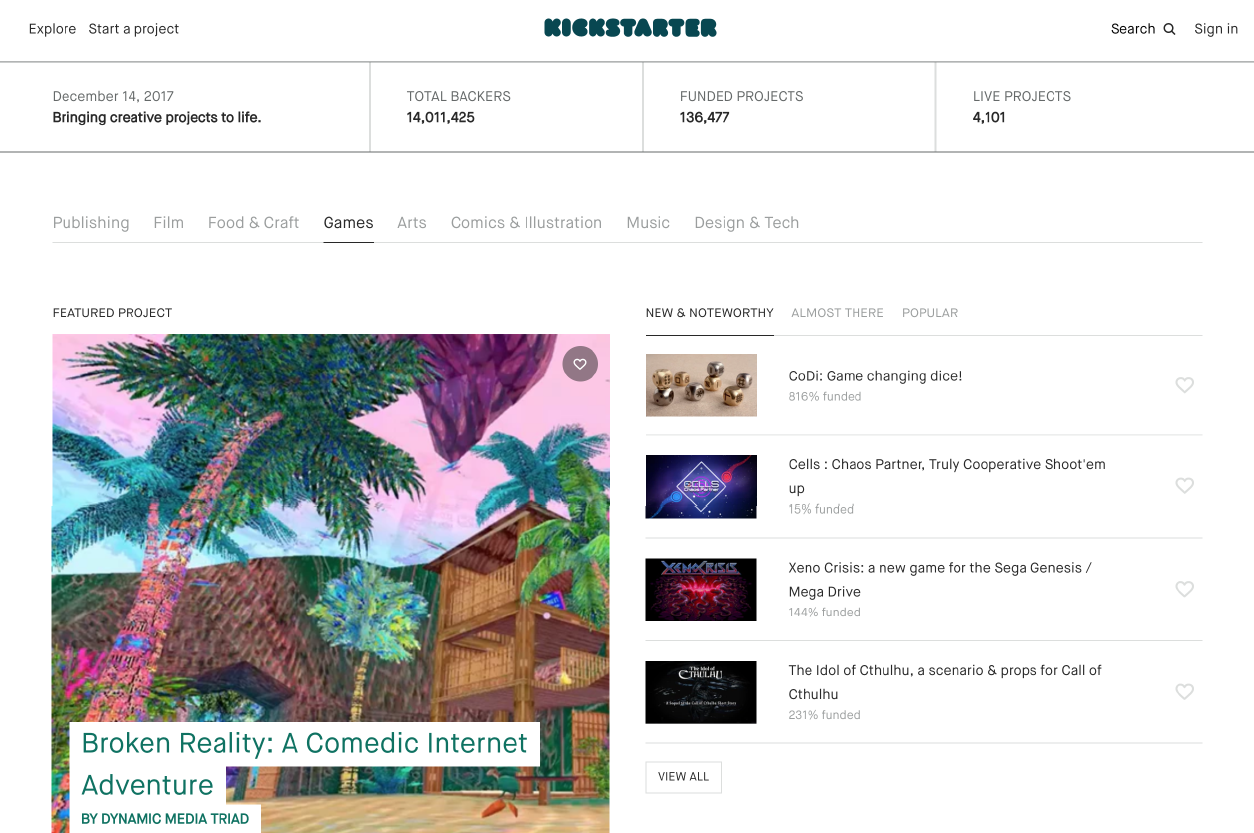
Task: Select the Design & Tech category
Action: point(747,223)
